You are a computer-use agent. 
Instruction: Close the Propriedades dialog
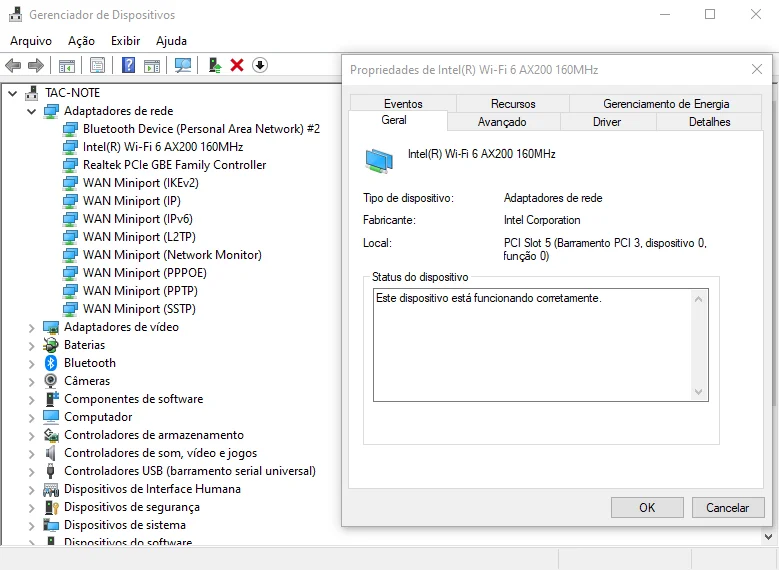(757, 69)
